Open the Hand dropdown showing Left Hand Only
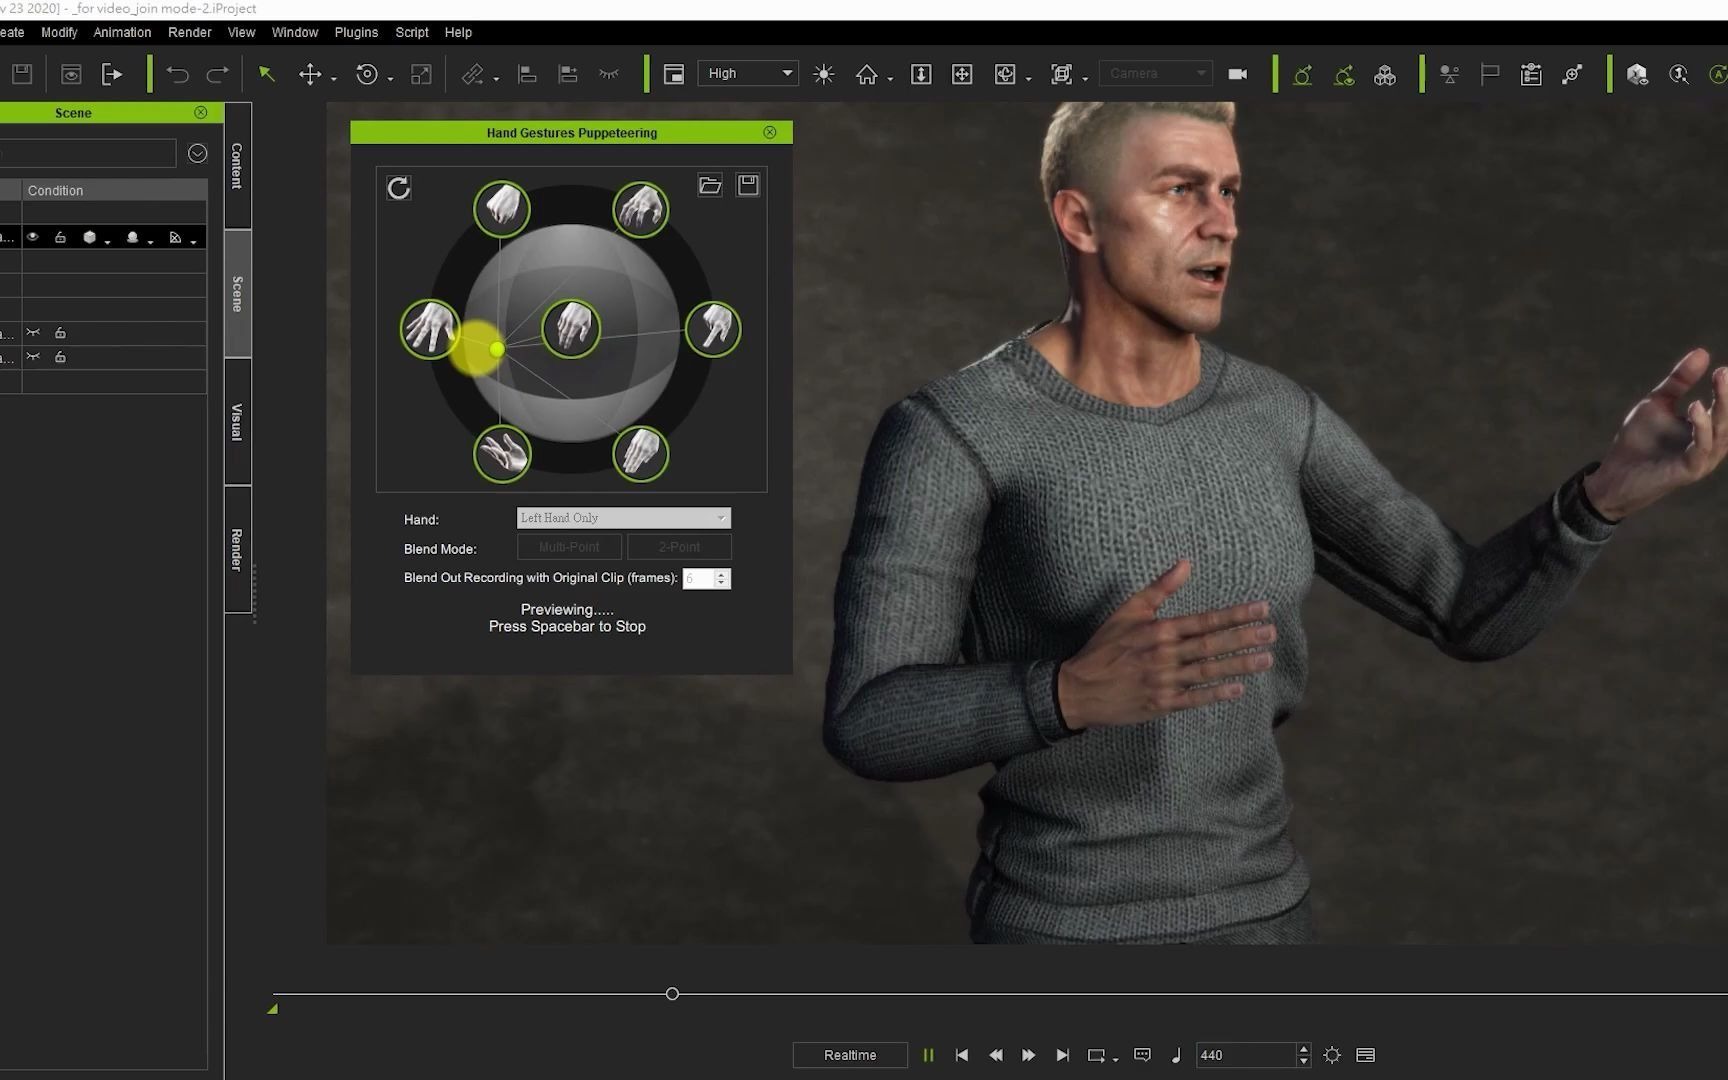1728x1080 pixels. click(x=622, y=518)
